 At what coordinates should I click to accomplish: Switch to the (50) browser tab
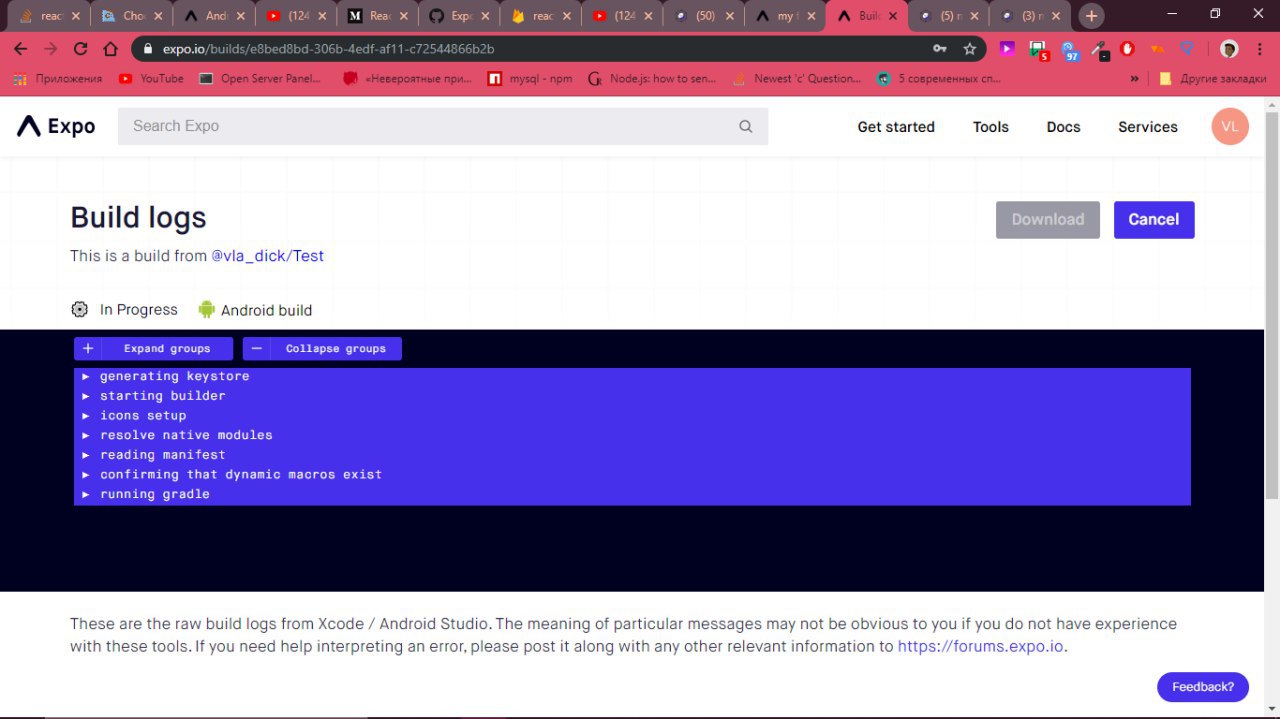[x=703, y=16]
